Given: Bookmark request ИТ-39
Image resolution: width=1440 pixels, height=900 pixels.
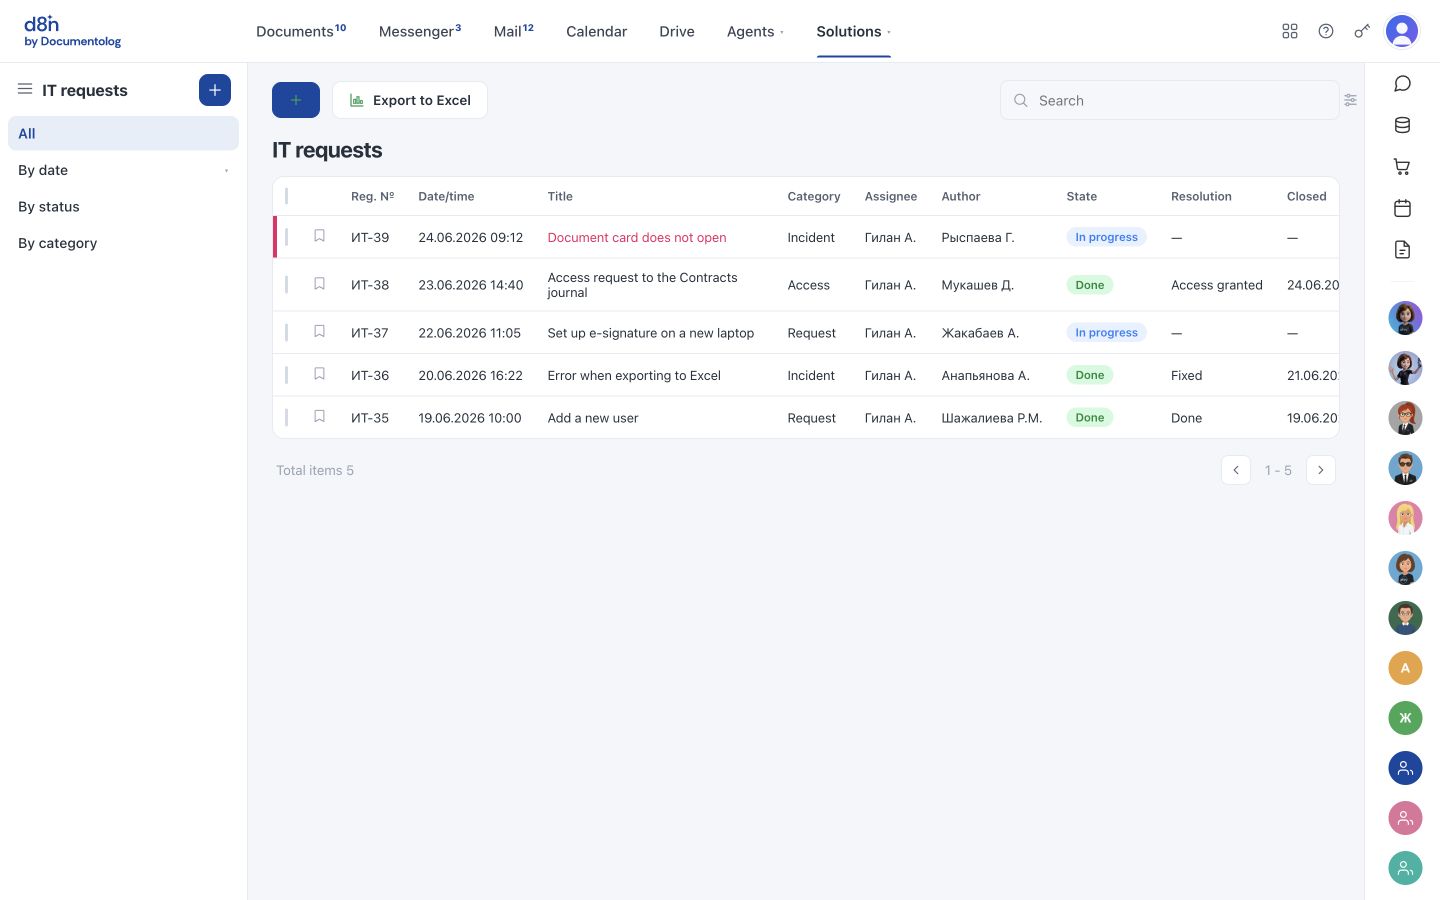Looking at the screenshot, I should pos(320,236).
